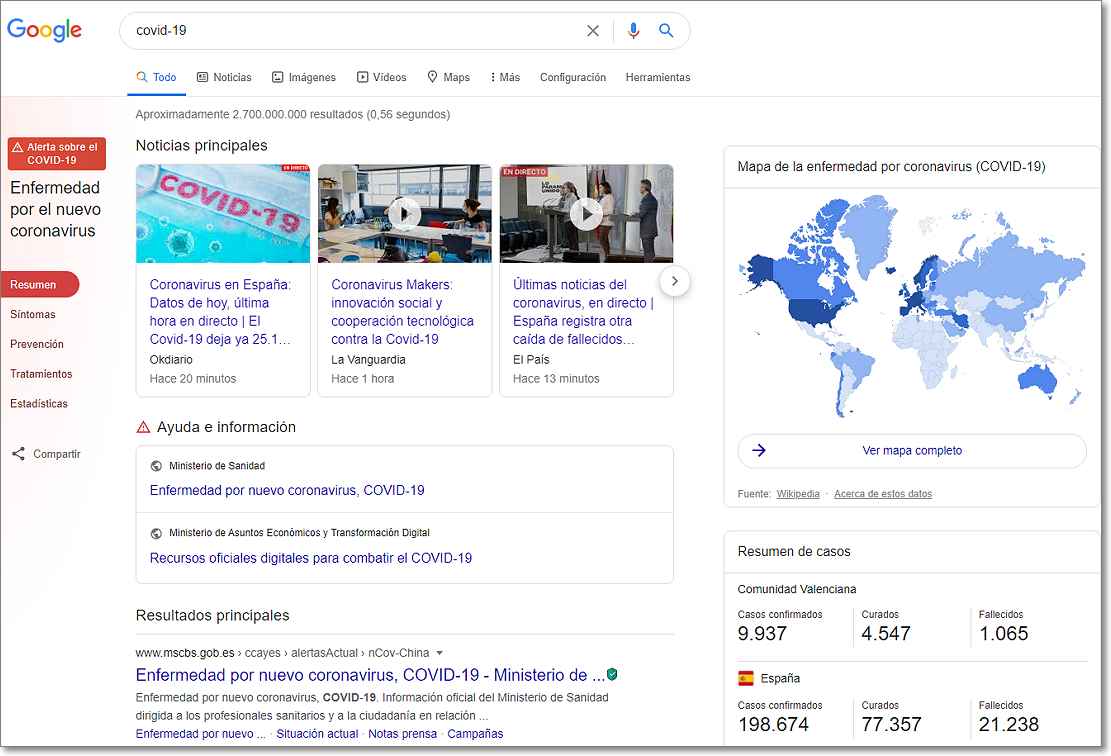Select the Todo tab
This screenshot has height=756, width=1111.
click(157, 77)
